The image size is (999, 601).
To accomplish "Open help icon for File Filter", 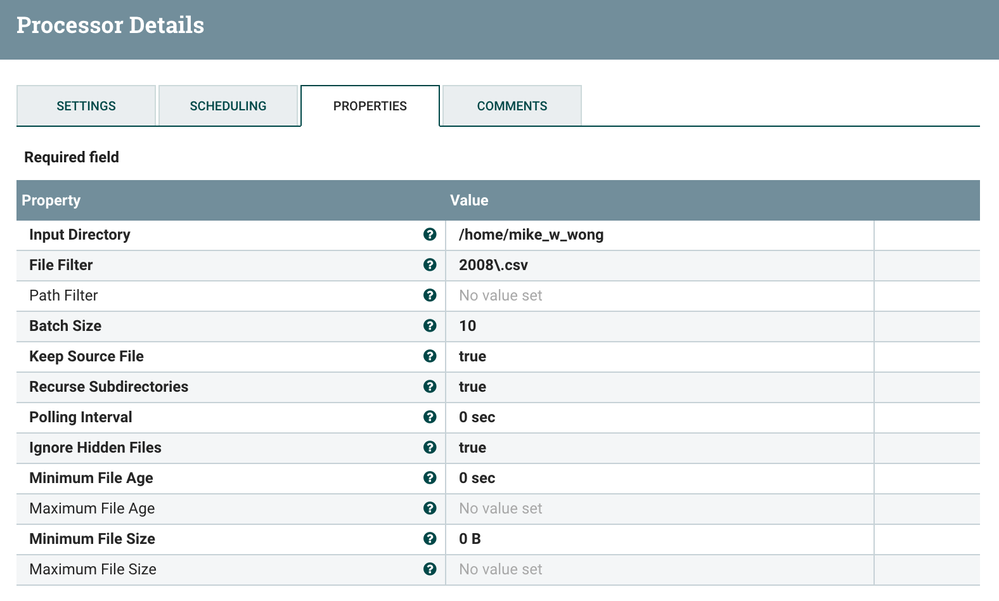I will [429, 264].
